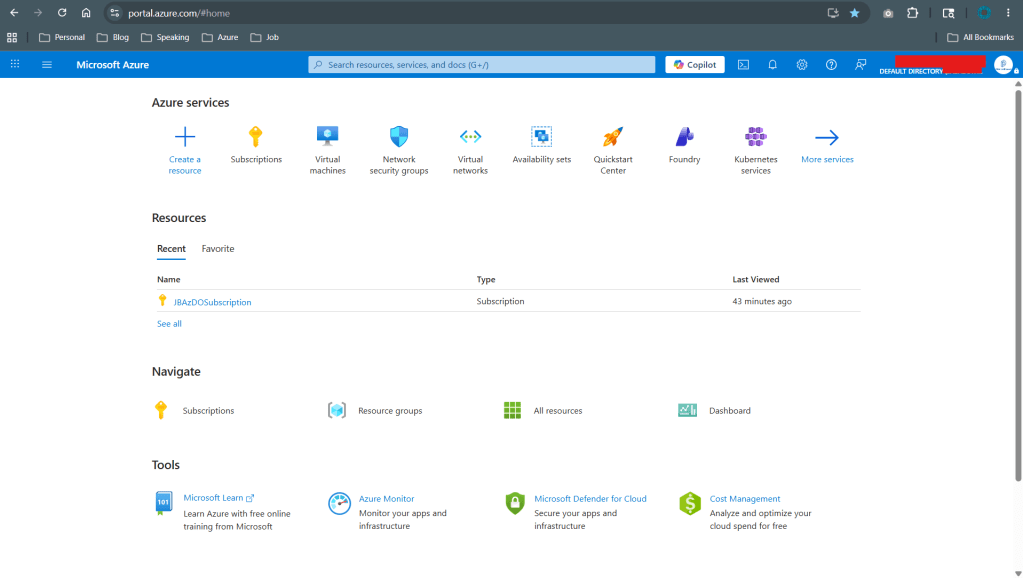The width and height of the screenshot is (1023, 578).
Task: Click the browser home button
Action: (x=86, y=13)
